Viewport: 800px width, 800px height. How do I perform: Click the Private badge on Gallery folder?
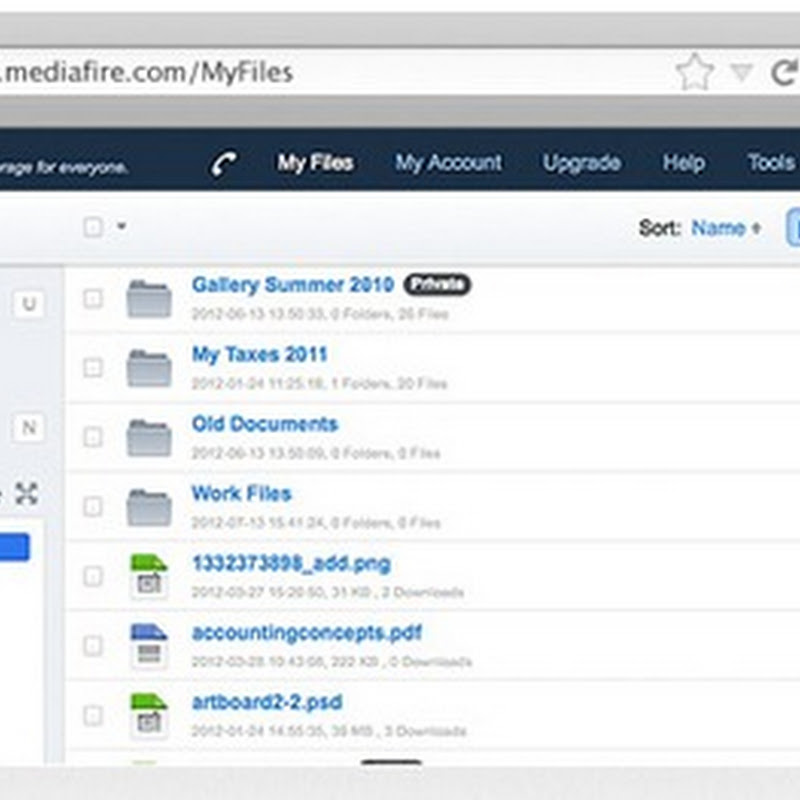tap(437, 285)
